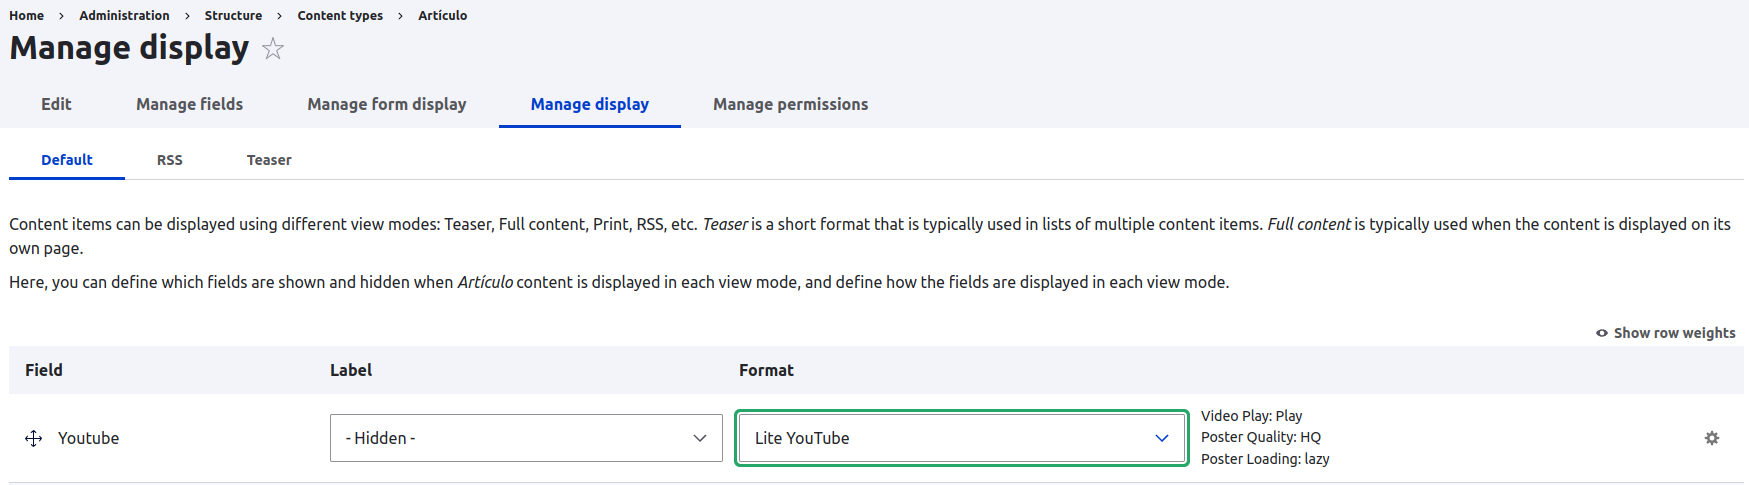Viewport: 1749px width, 485px height.
Task: Grab the Youtube row drag handle
Action: click(x=33, y=438)
